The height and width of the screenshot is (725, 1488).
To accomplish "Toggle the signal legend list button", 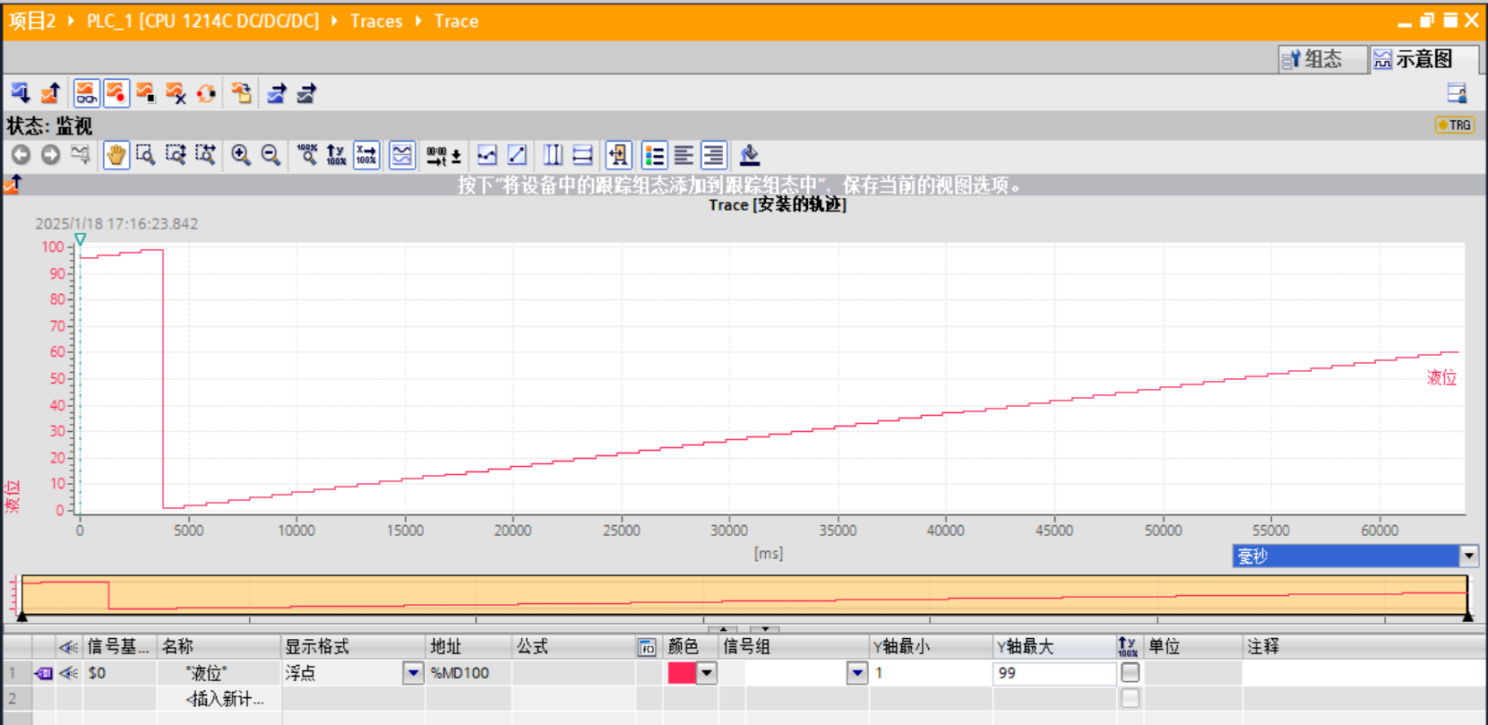I will coord(654,155).
